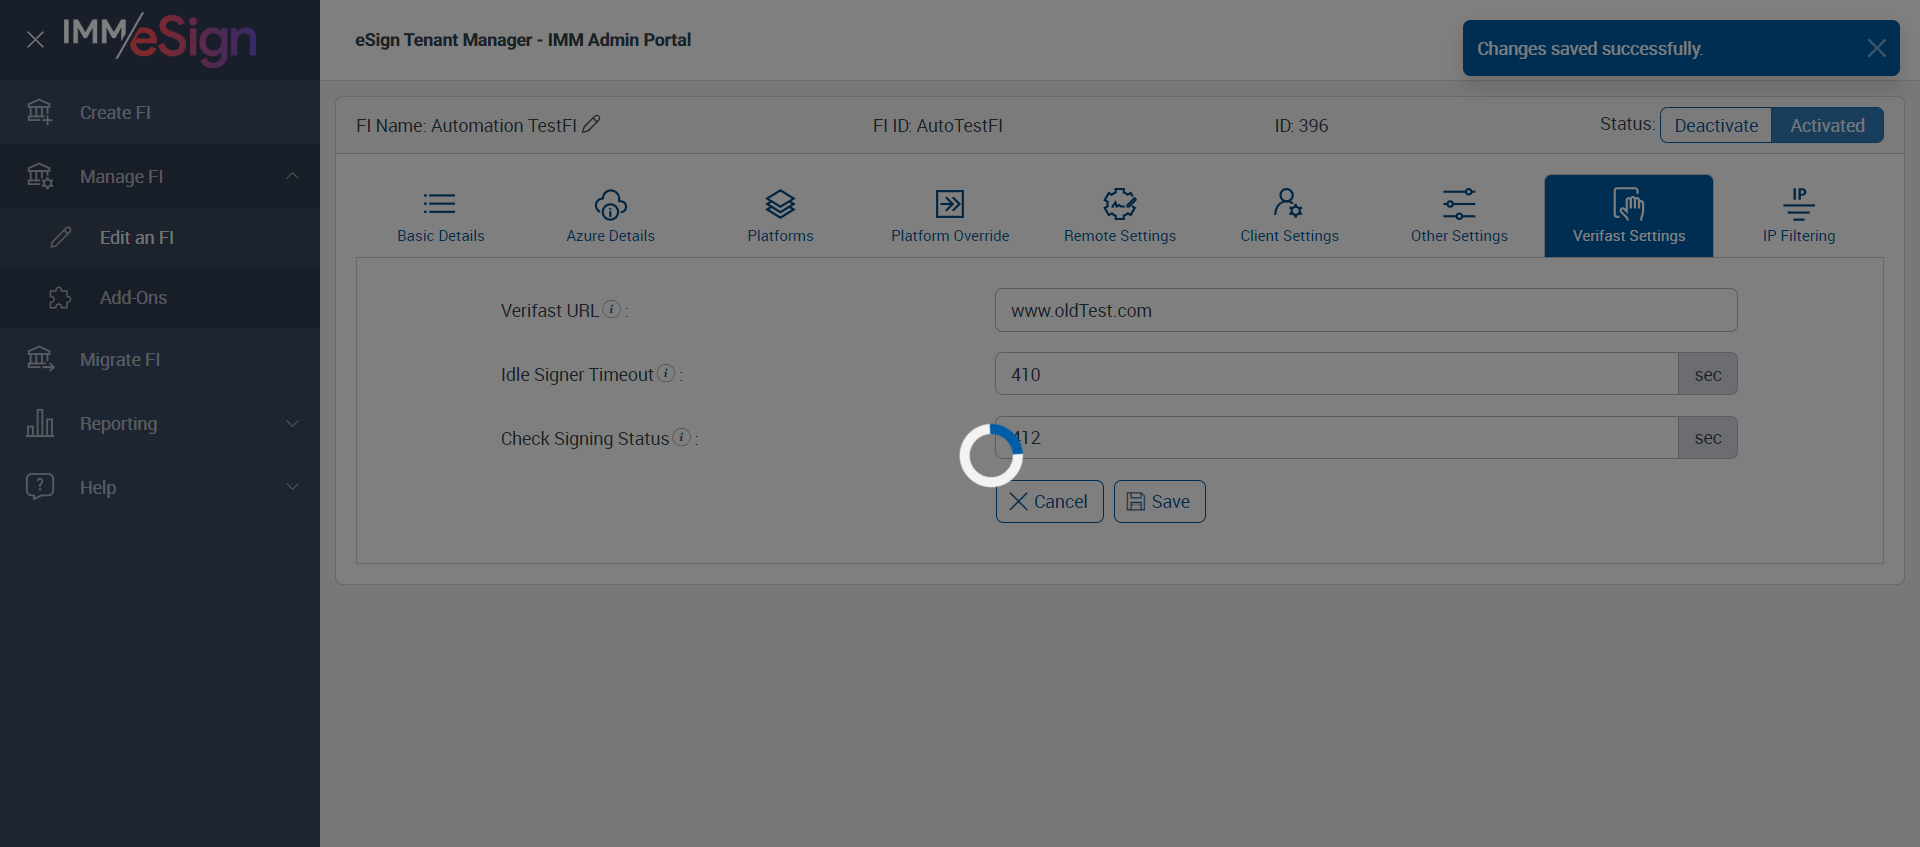Close the sidebar using the X icon
Viewport: 1920px width, 847px height.
[x=35, y=40]
